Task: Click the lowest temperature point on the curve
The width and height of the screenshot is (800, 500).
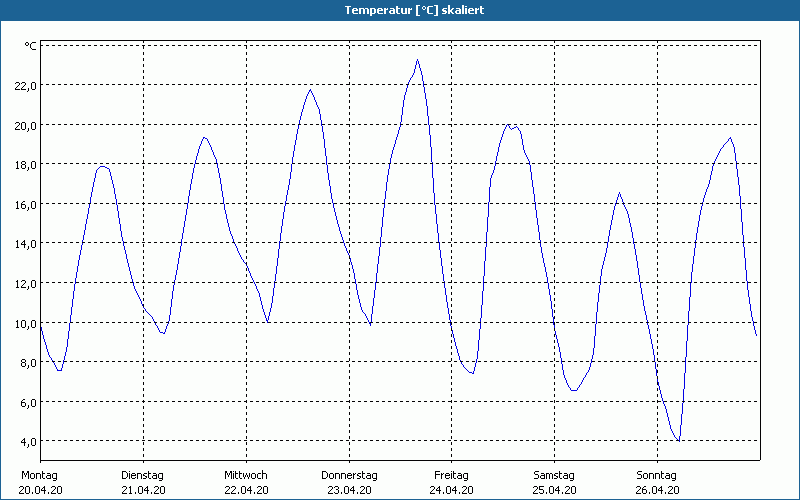Action: [679, 440]
